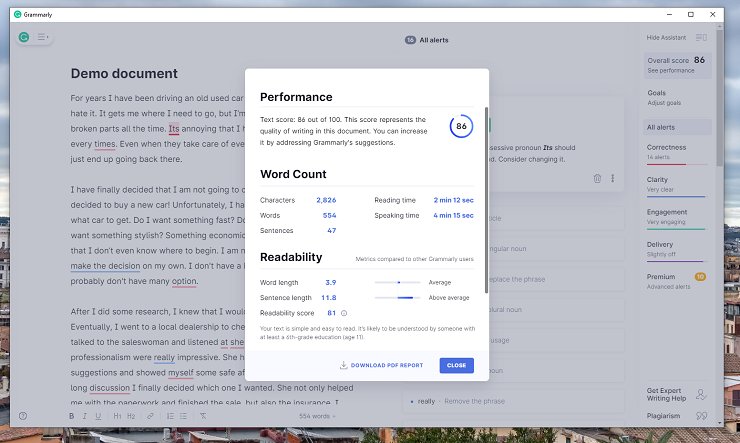Click the Word length average slider bar
The width and height of the screenshot is (740, 443).
(397, 283)
